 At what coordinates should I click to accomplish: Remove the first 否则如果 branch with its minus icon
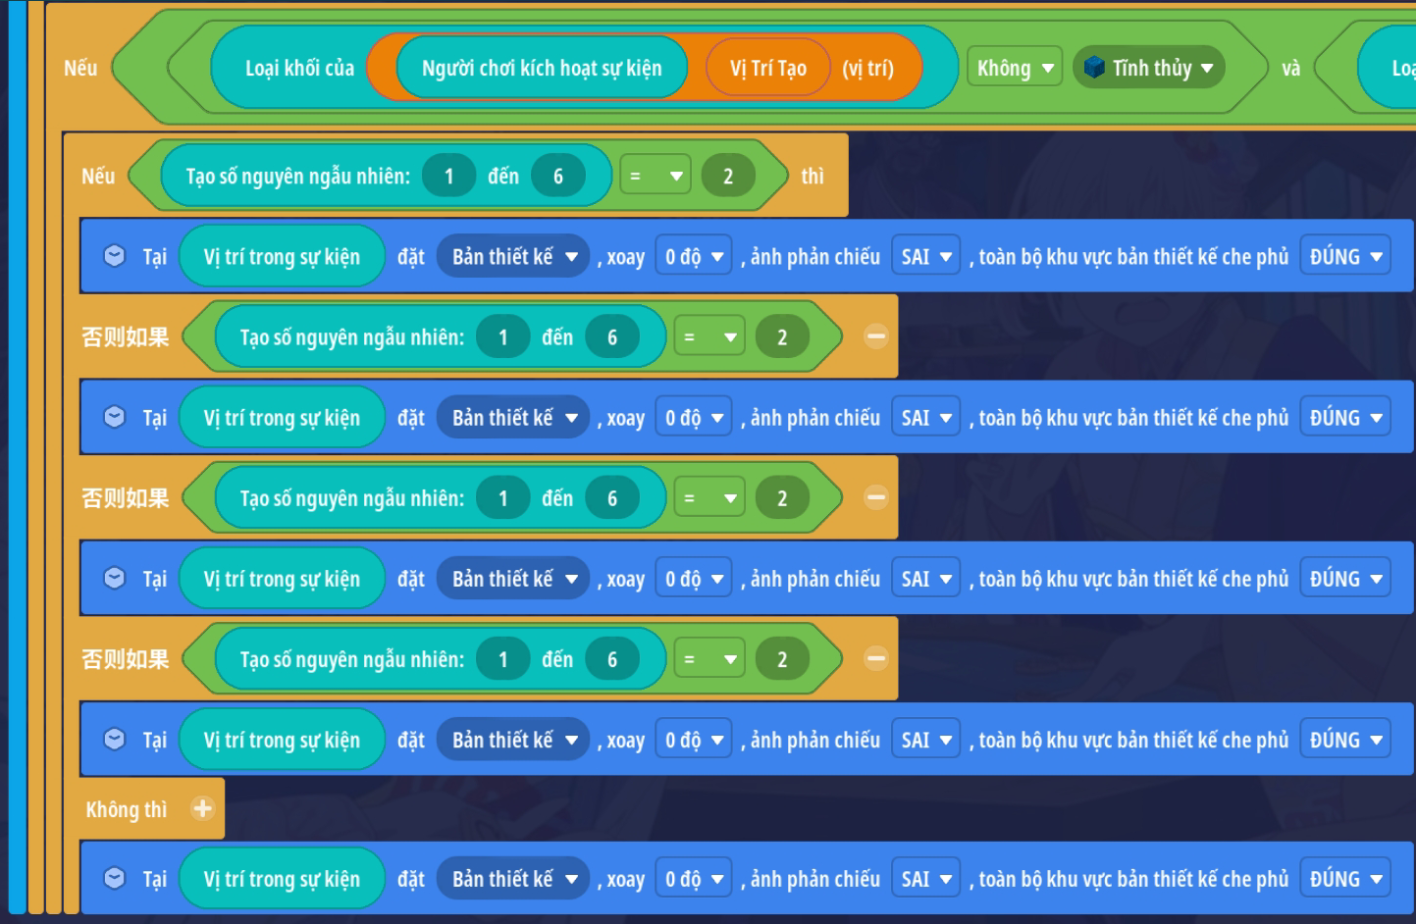click(876, 337)
